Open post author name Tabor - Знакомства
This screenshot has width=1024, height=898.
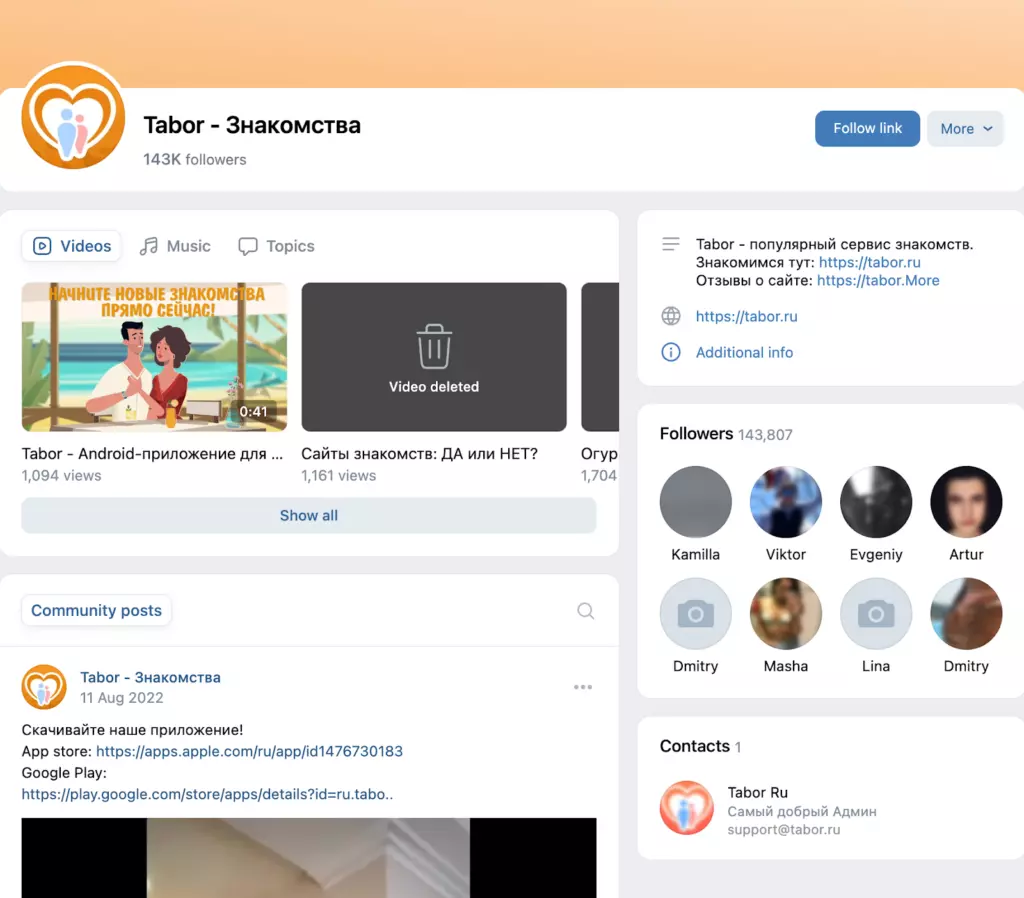(150, 677)
